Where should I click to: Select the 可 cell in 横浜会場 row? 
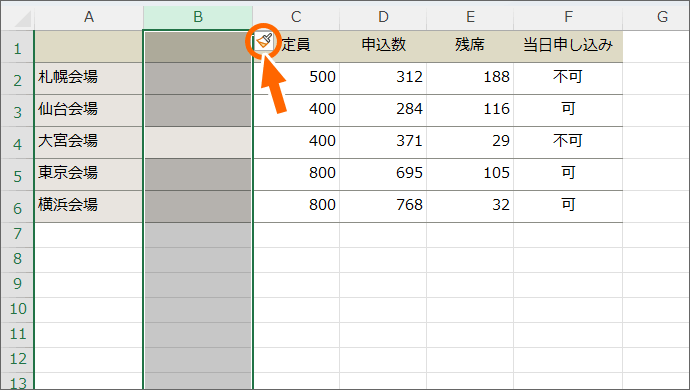(568, 206)
